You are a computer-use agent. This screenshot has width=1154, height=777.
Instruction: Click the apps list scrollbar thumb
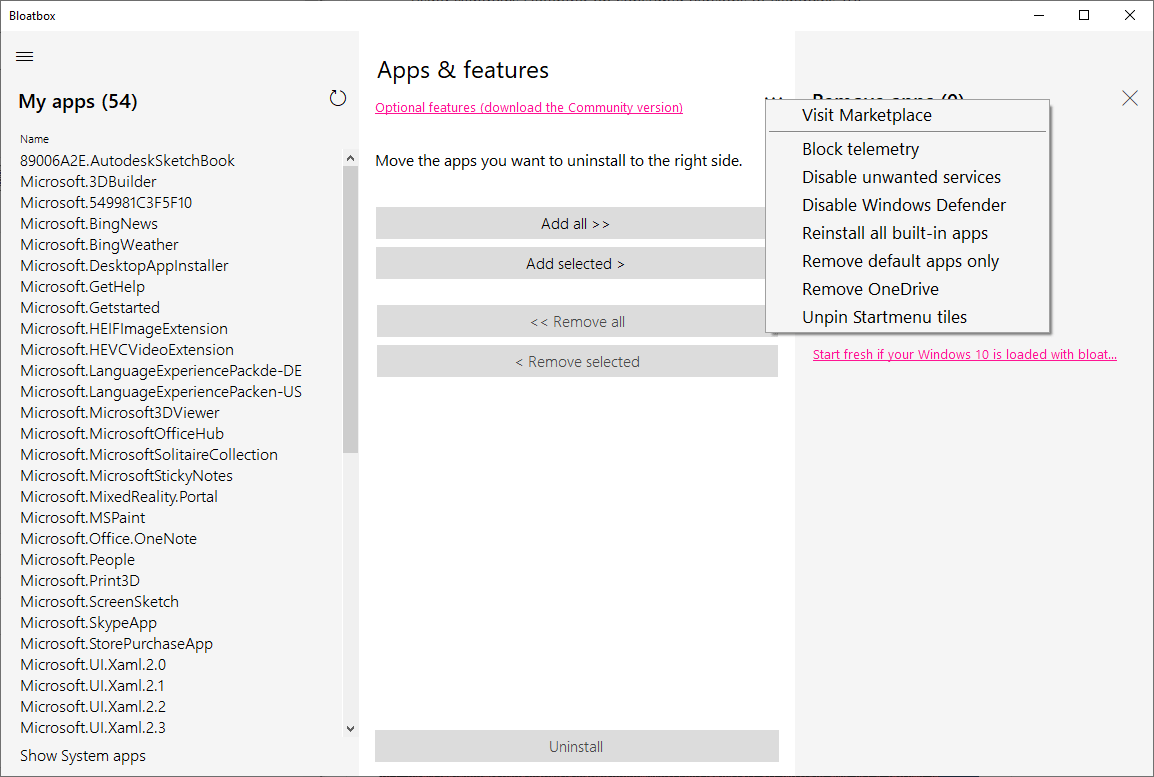click(350, 310)
